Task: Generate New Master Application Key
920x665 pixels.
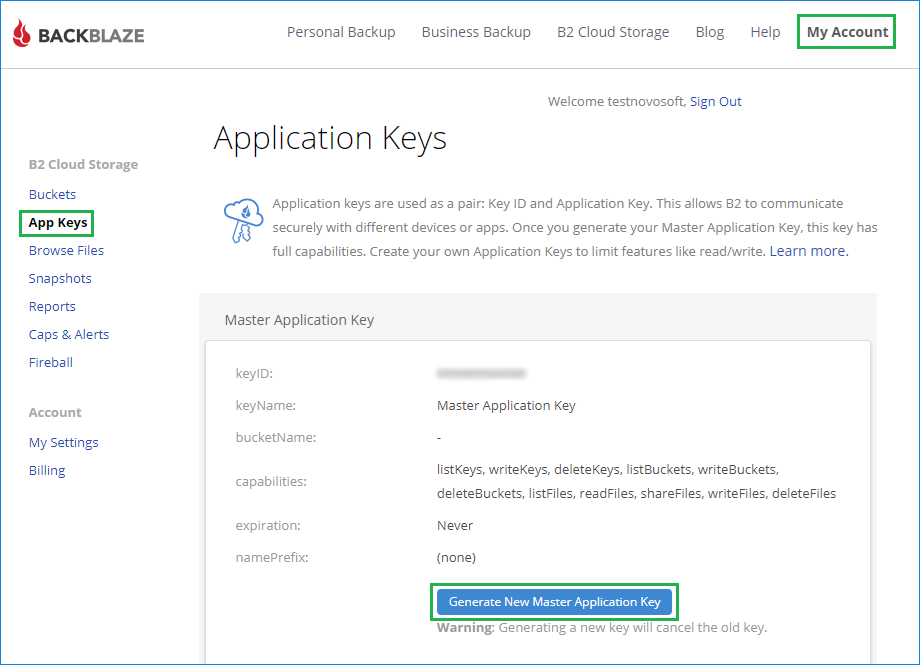Action: [554, 602]
